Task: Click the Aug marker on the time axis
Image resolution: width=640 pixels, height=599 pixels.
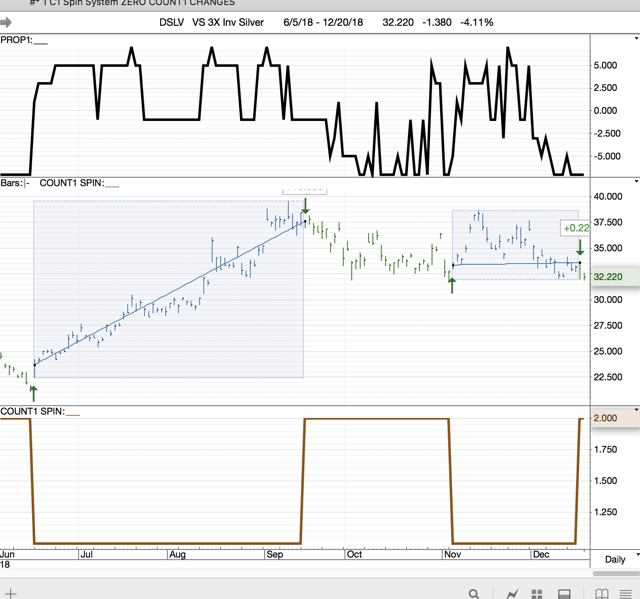Action: (x=177, y=555)
